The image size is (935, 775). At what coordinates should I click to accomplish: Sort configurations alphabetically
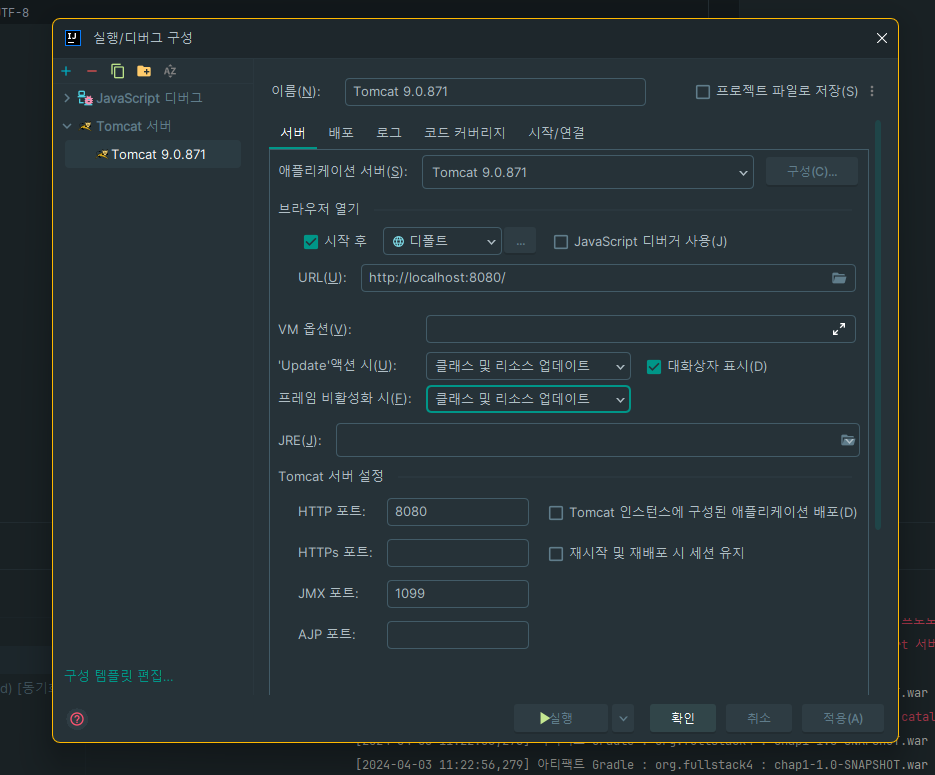click(x=170, y=72)
